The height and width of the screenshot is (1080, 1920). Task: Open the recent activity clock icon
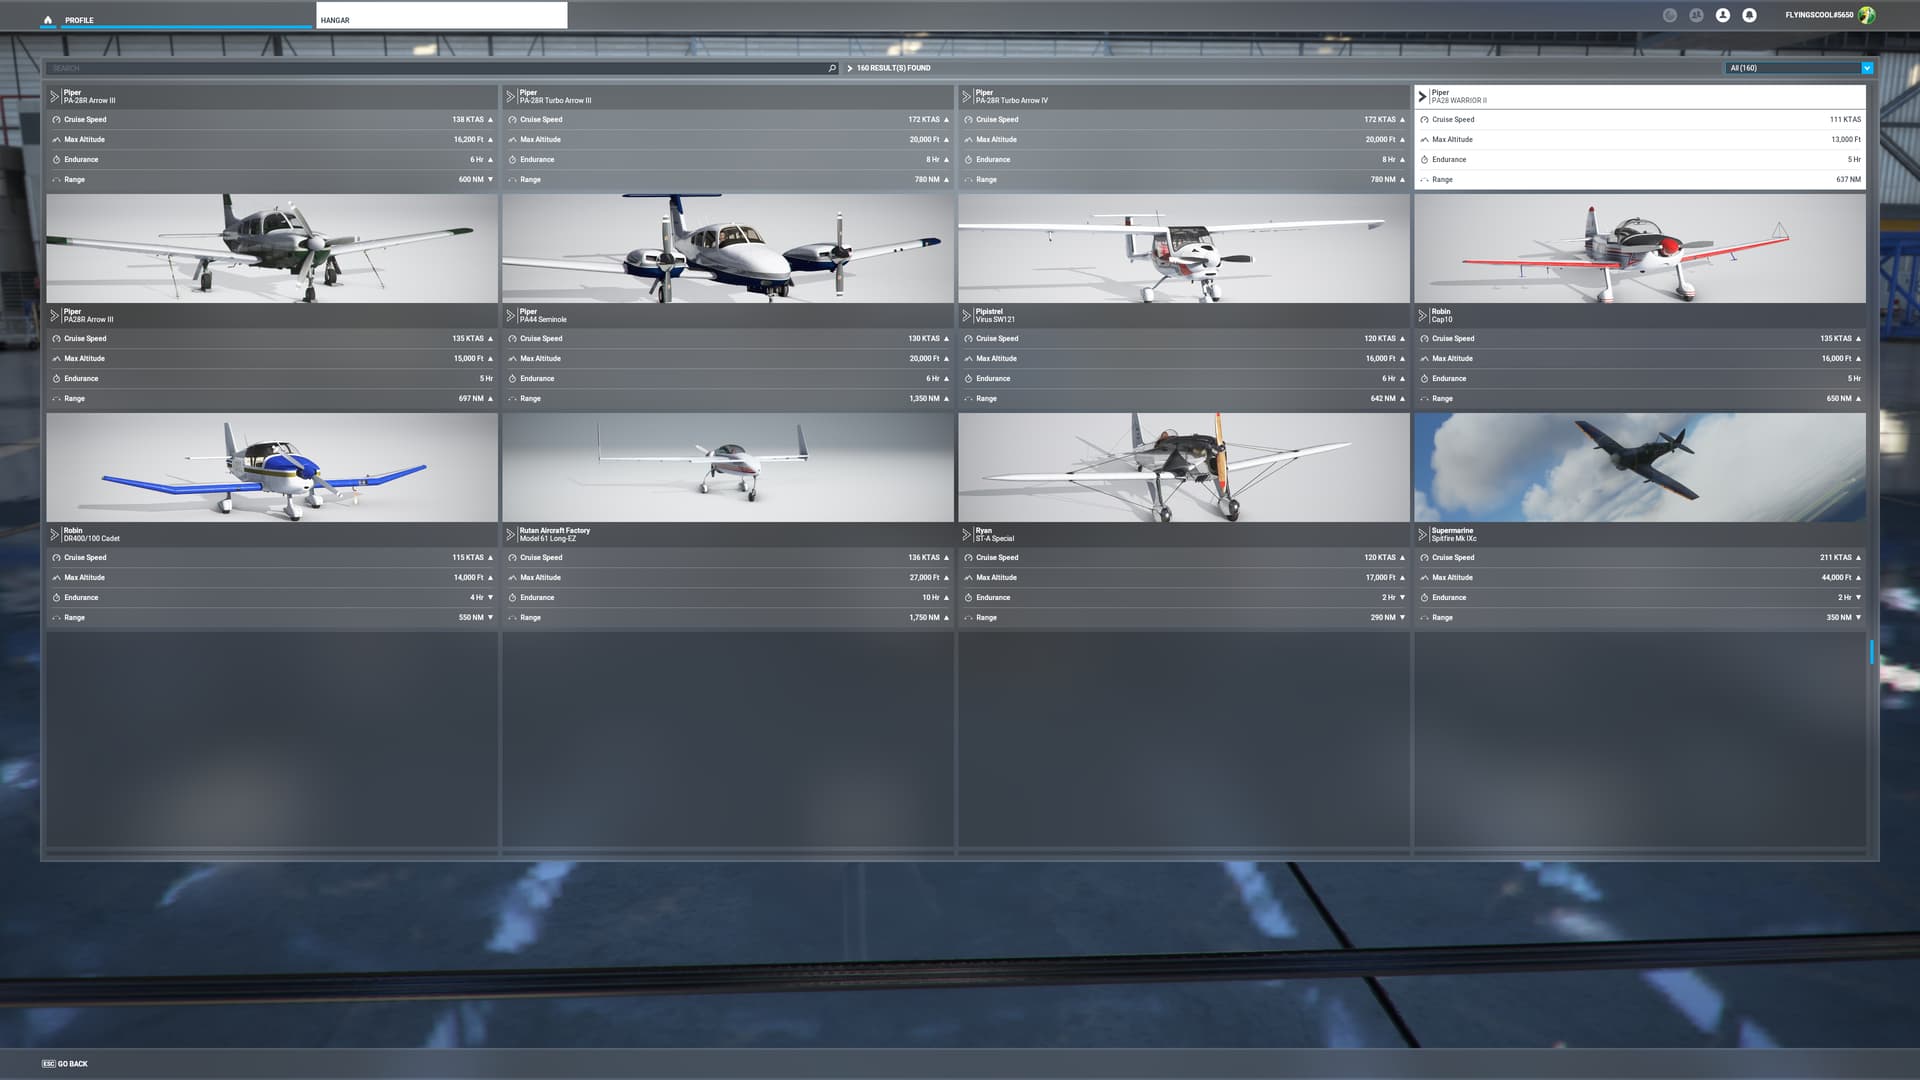(1669, 15)
